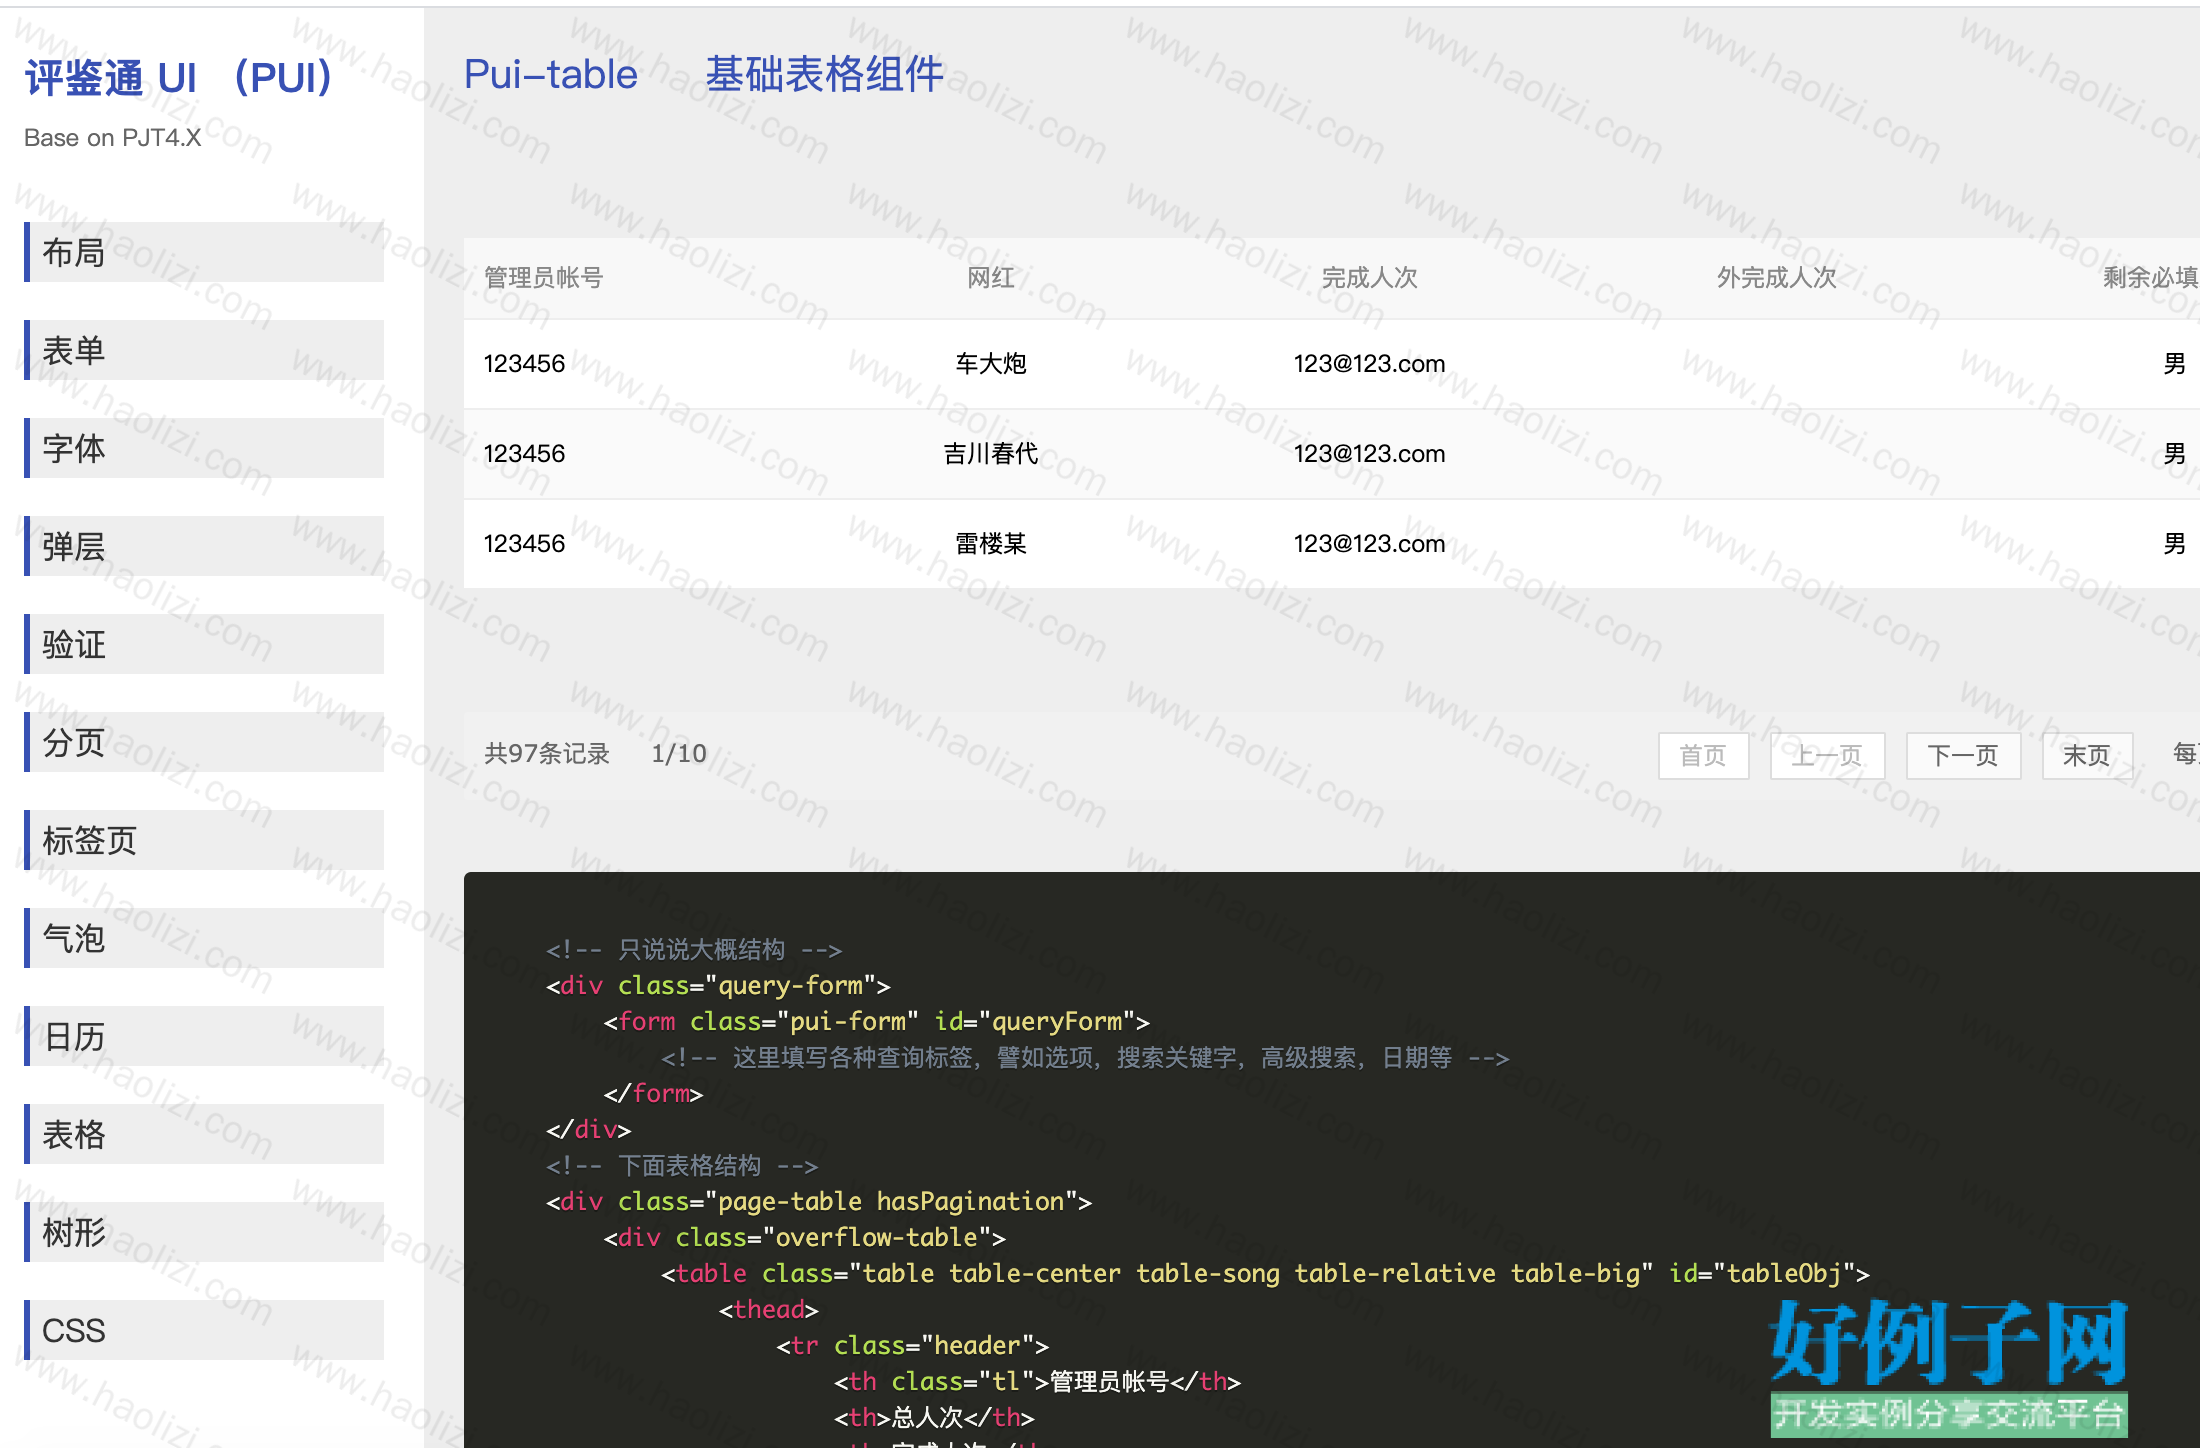The height and width of the screenshot is (1448, 2200).
Task: Click the 共97条记录 record count
Action: [x=547, y=753]
